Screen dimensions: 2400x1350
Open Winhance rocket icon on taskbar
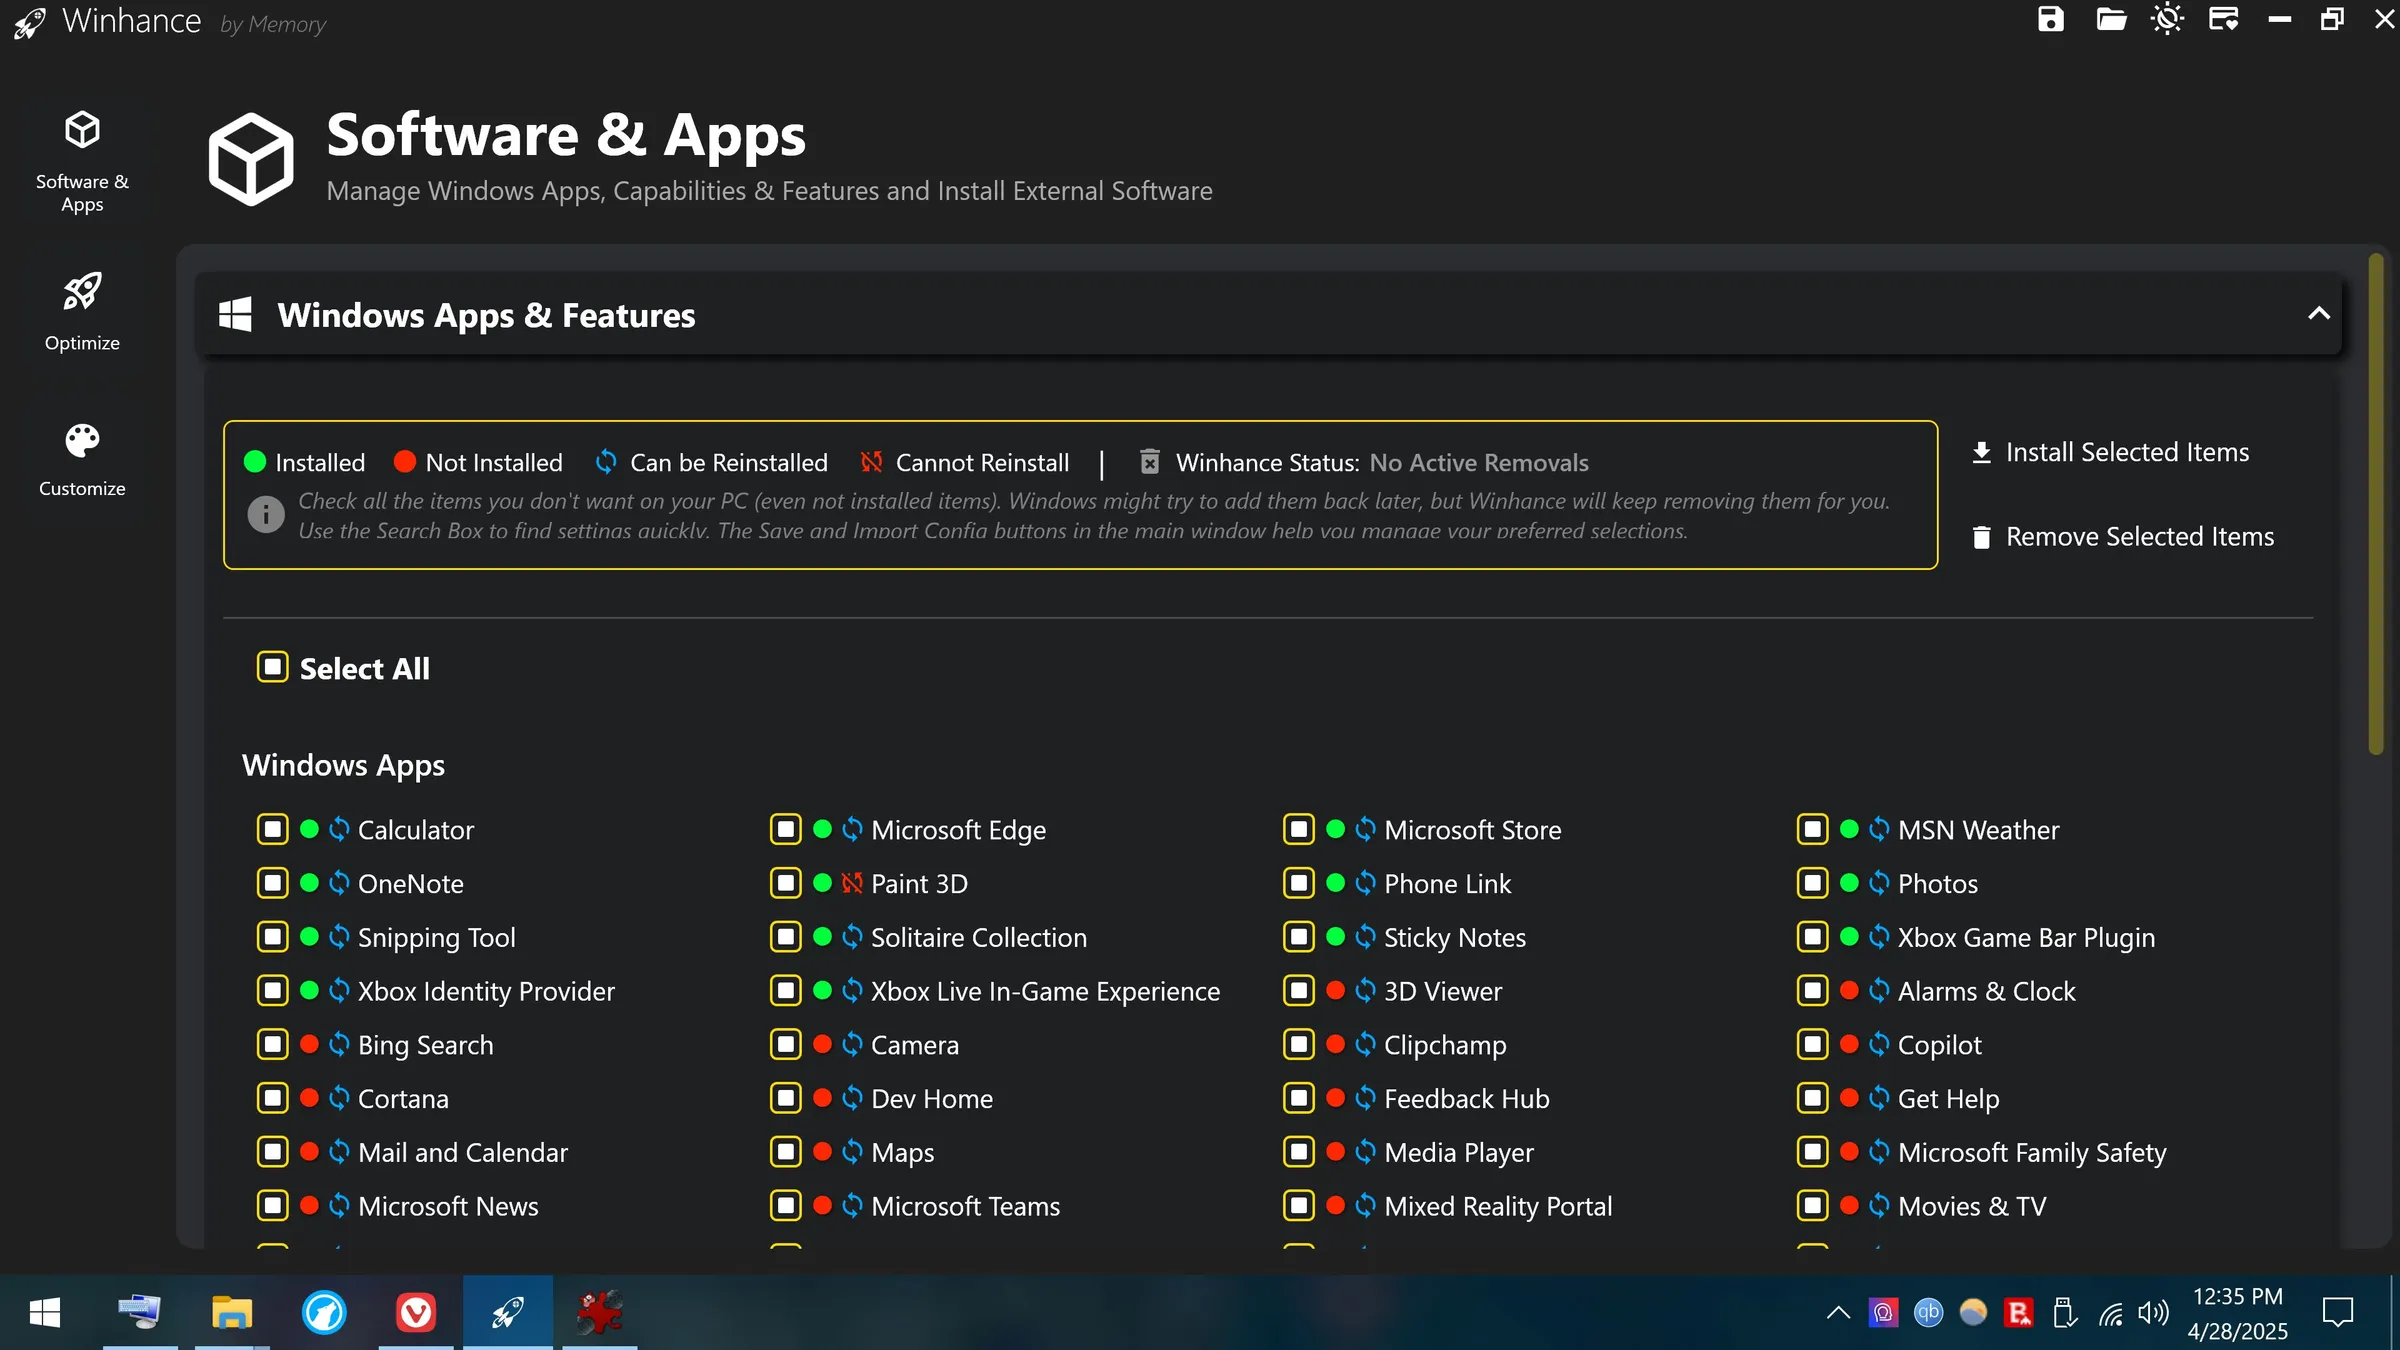pyautogui.click(x=507, y=1311)
